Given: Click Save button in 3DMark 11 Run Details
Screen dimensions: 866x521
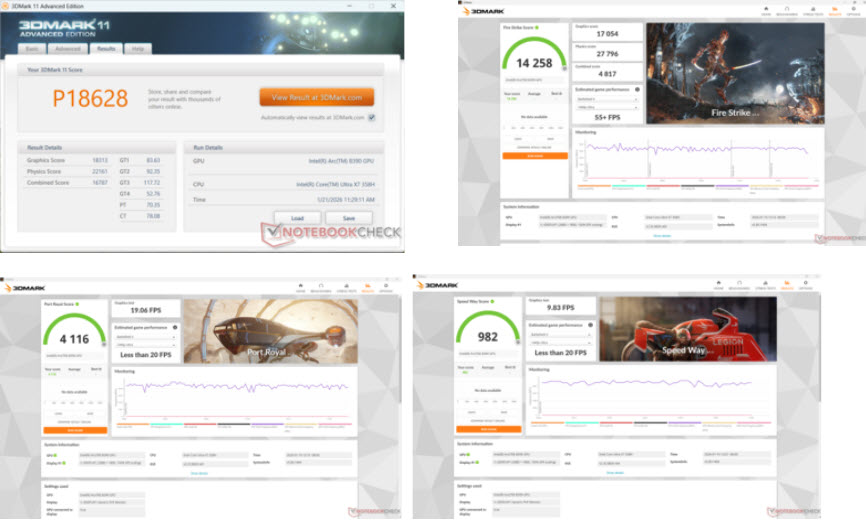Looking at the screenshot, I should tap(349, 218).
